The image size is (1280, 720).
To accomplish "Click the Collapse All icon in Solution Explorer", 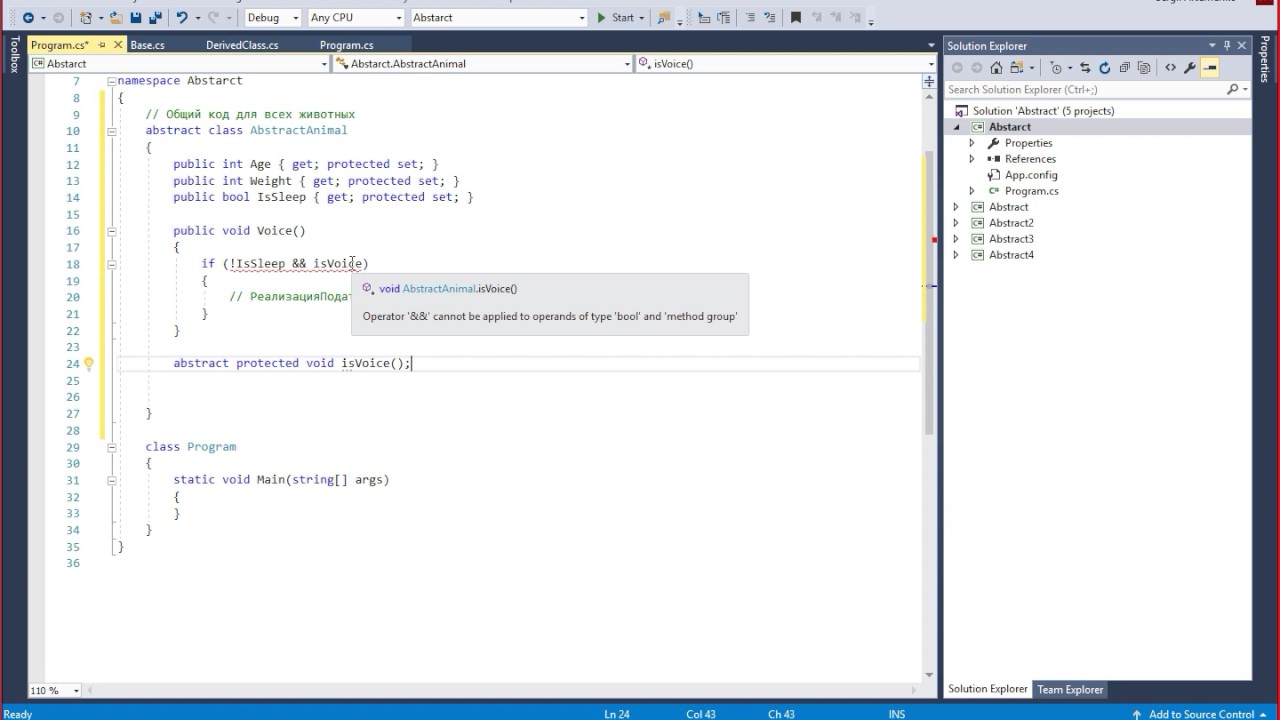I will [1125, 68].
